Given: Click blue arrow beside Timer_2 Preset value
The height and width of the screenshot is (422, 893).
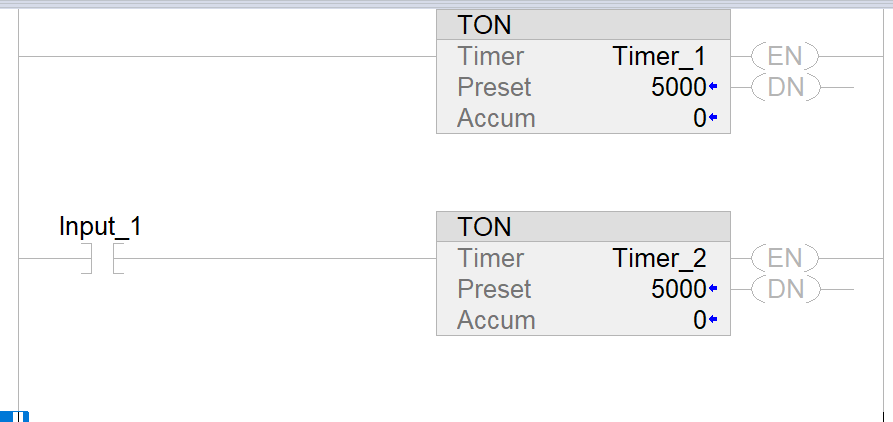Looking at the screenshot, I should click(x=713, y=290).
